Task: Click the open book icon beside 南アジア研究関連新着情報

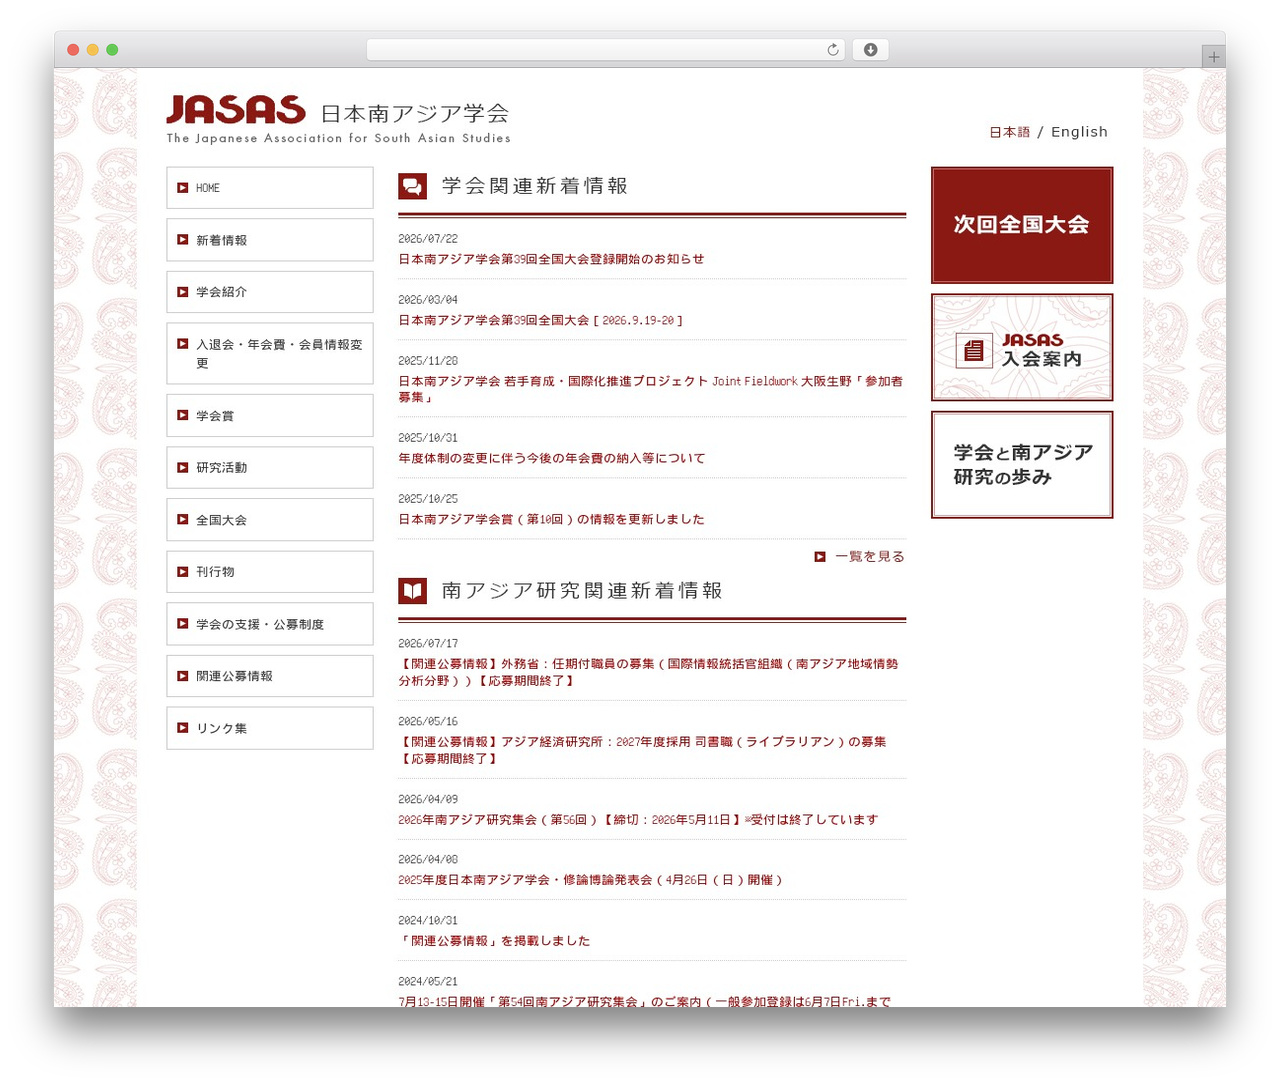Action: point(412,591)
